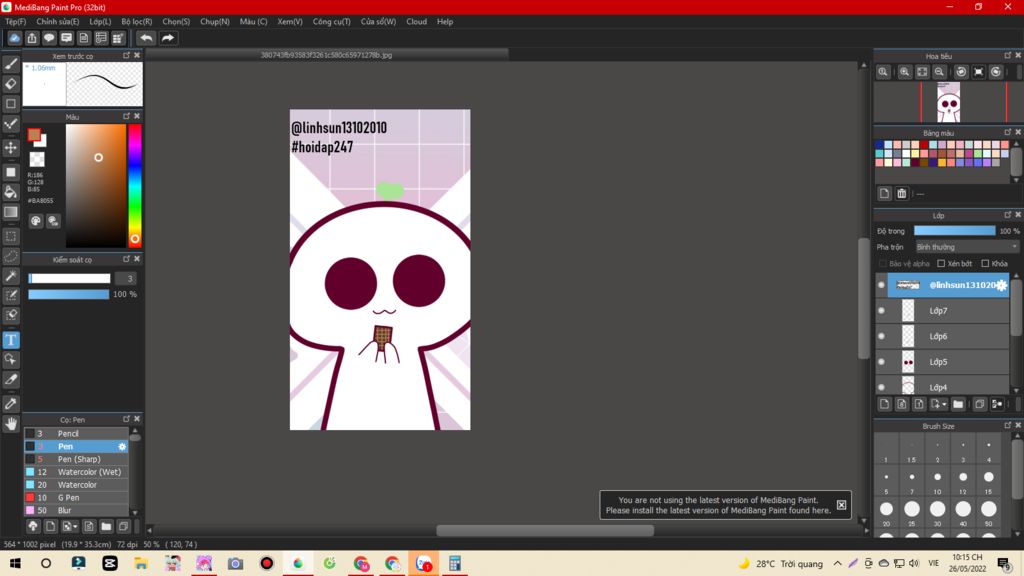Open Calculator from the taskbar
This screenshot has width=1024, height=576.
pos(455,564)
